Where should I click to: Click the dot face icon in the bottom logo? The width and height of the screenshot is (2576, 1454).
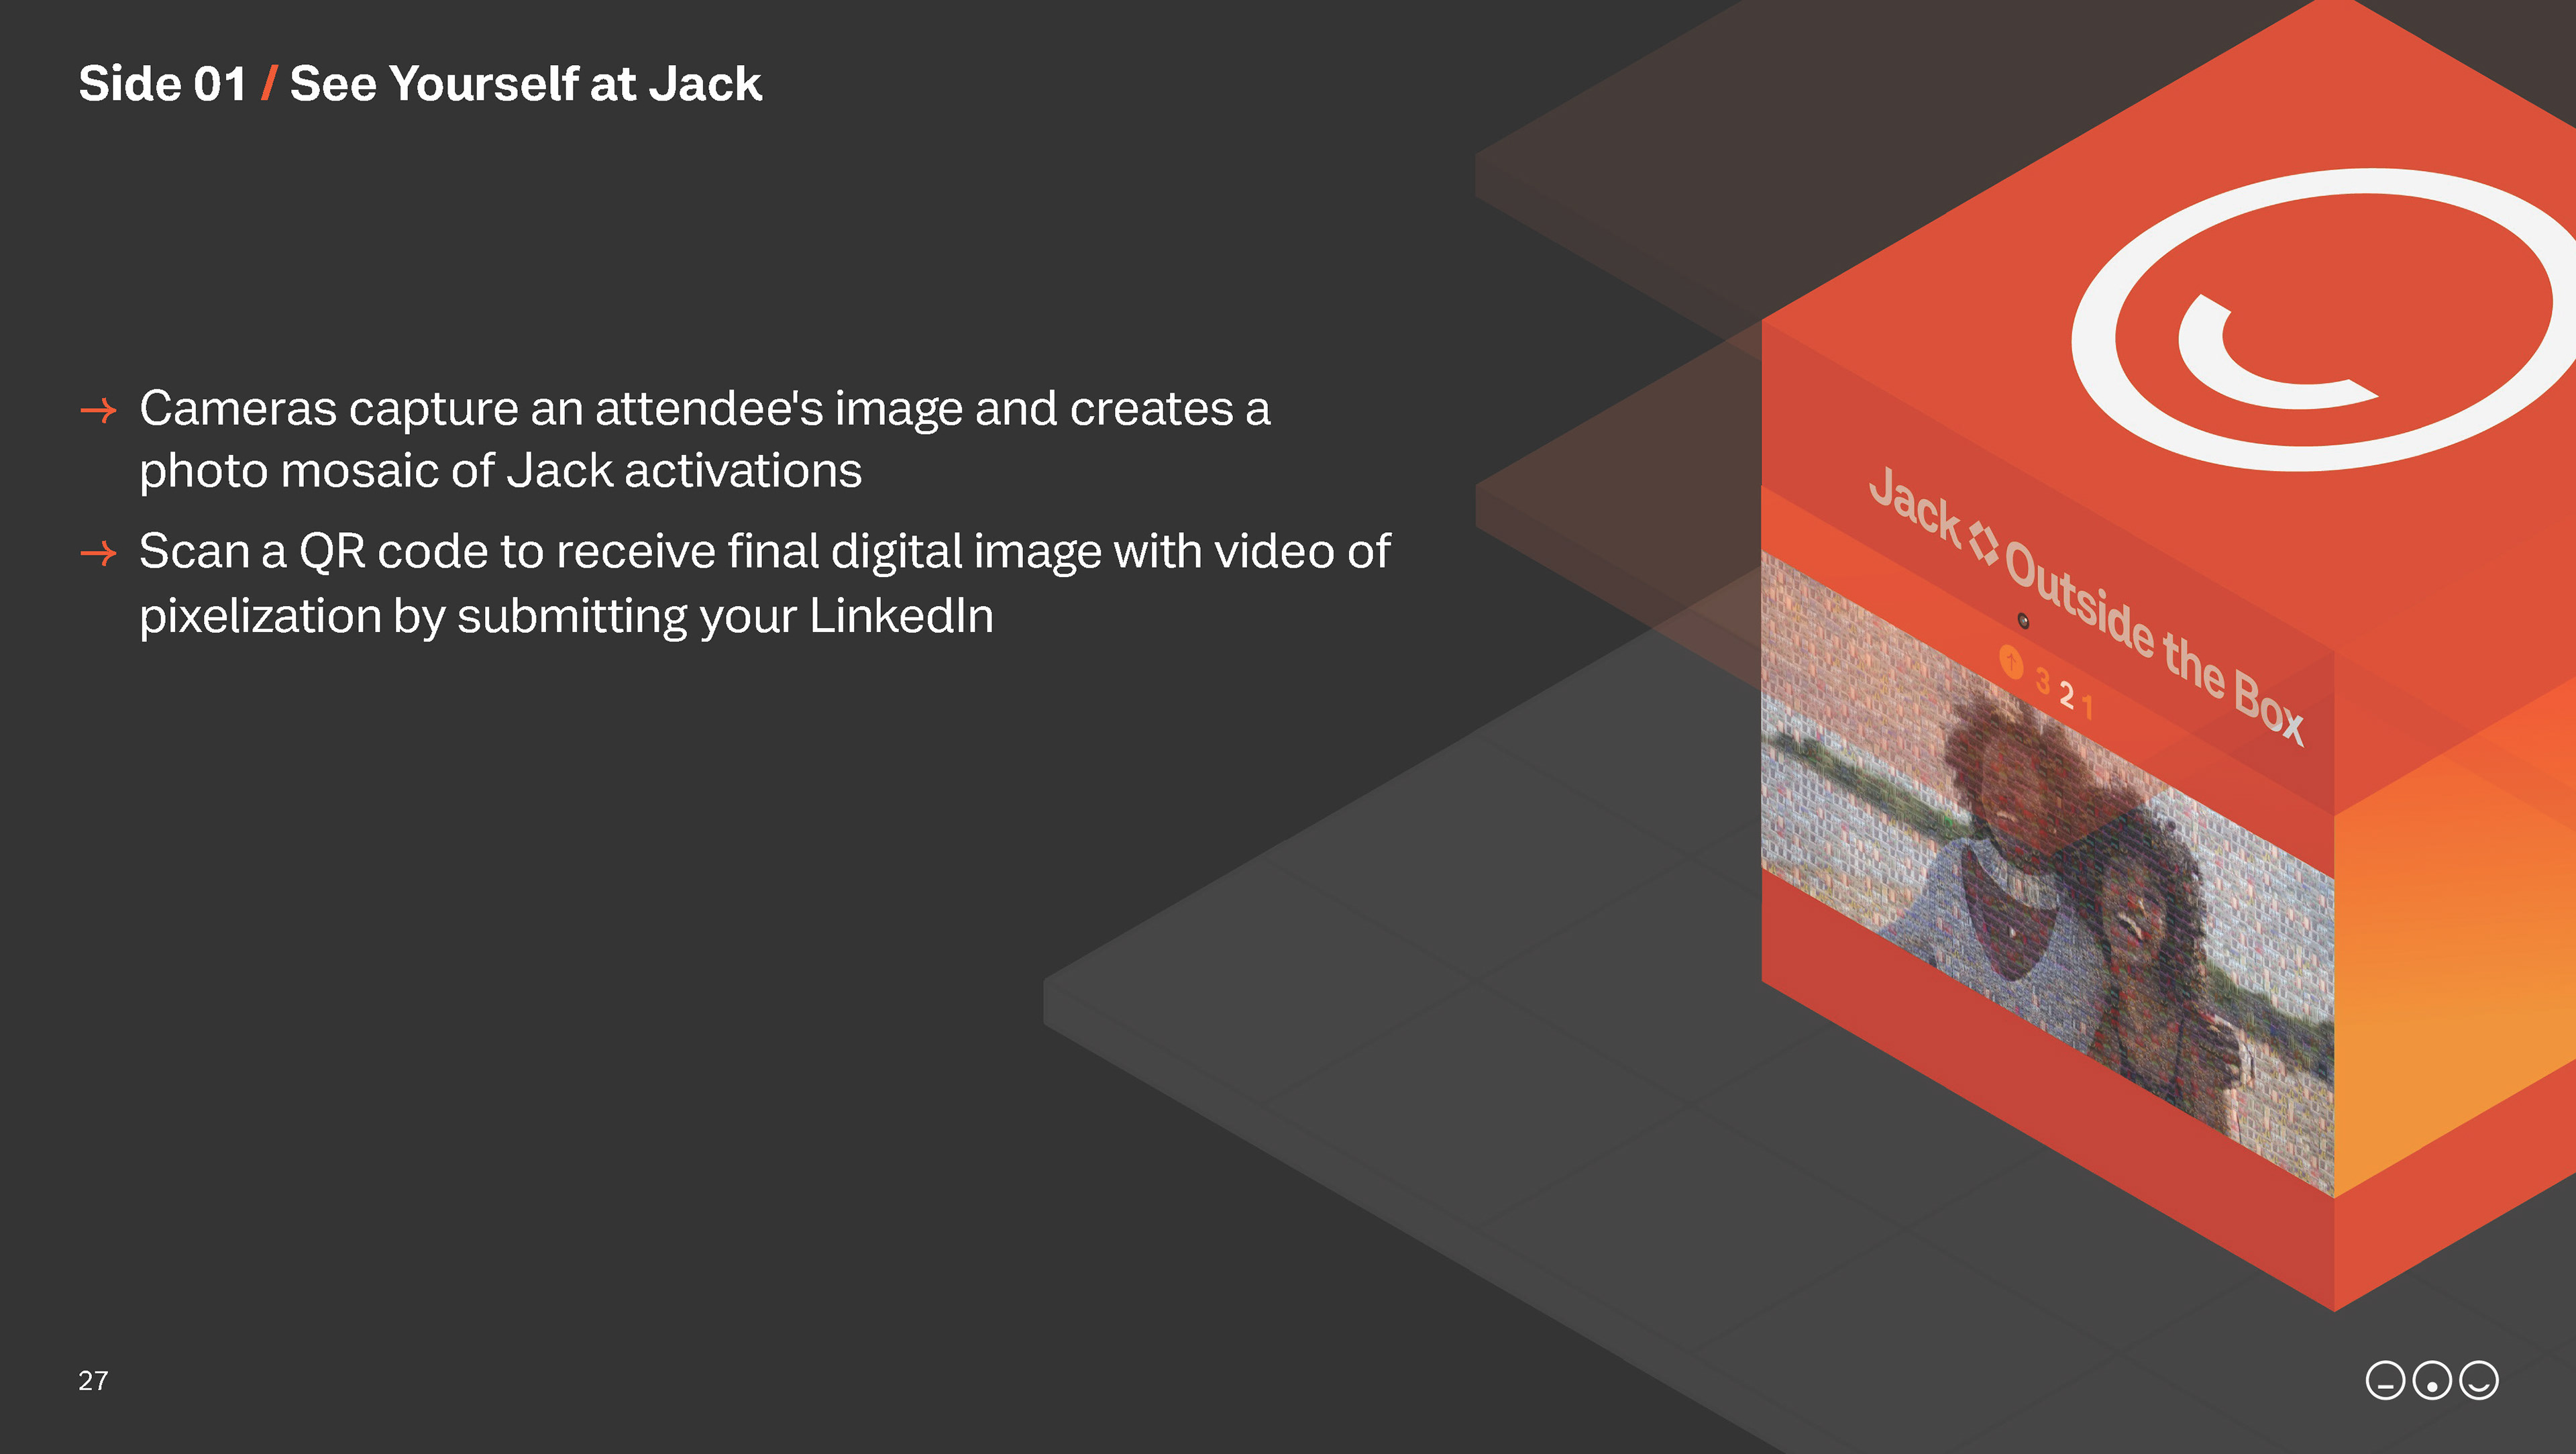(2432, 1381)
